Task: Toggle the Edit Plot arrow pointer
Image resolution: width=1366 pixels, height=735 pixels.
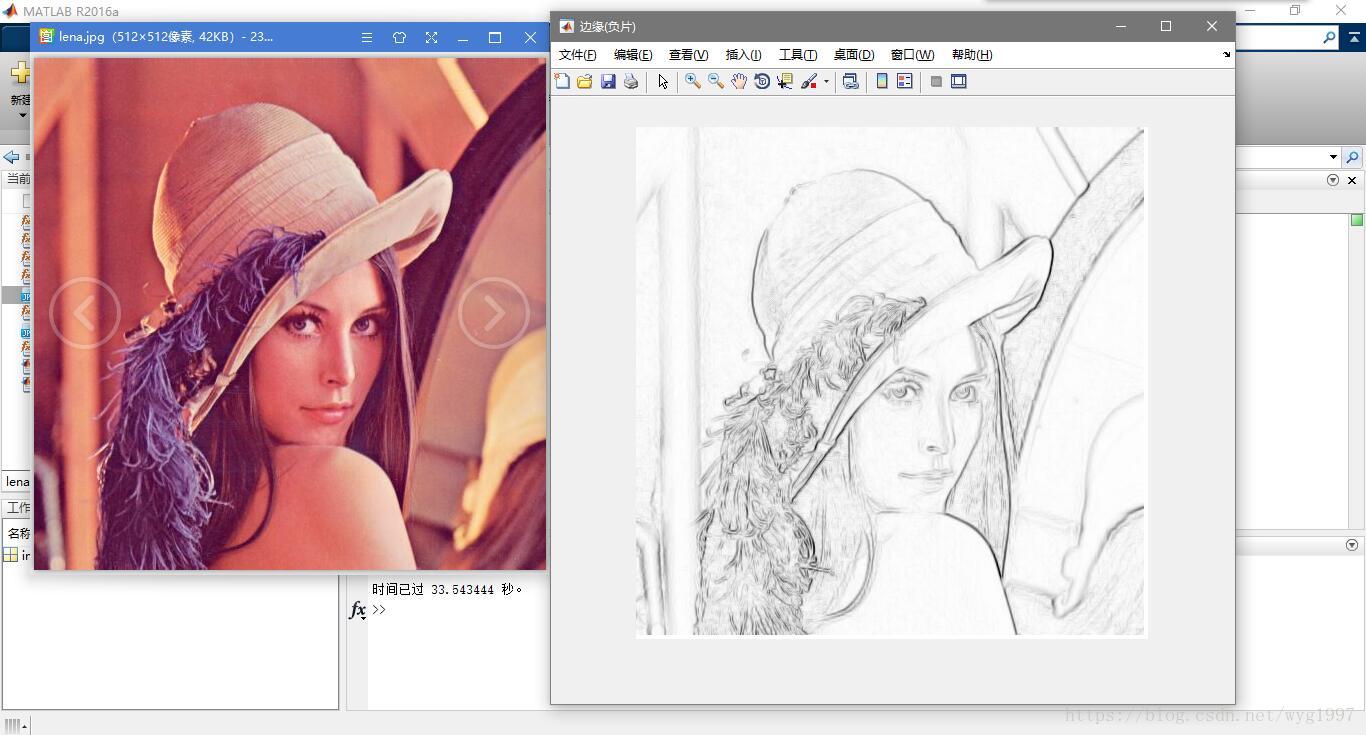Action: tap(663, 82)
